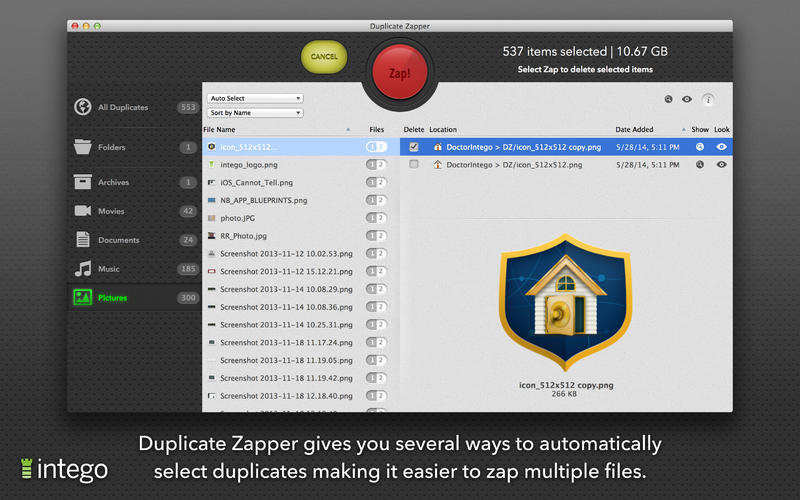Viewport: 800px width, 500px height.
Task: Select the Music note icon
Action: click(83, 268)
